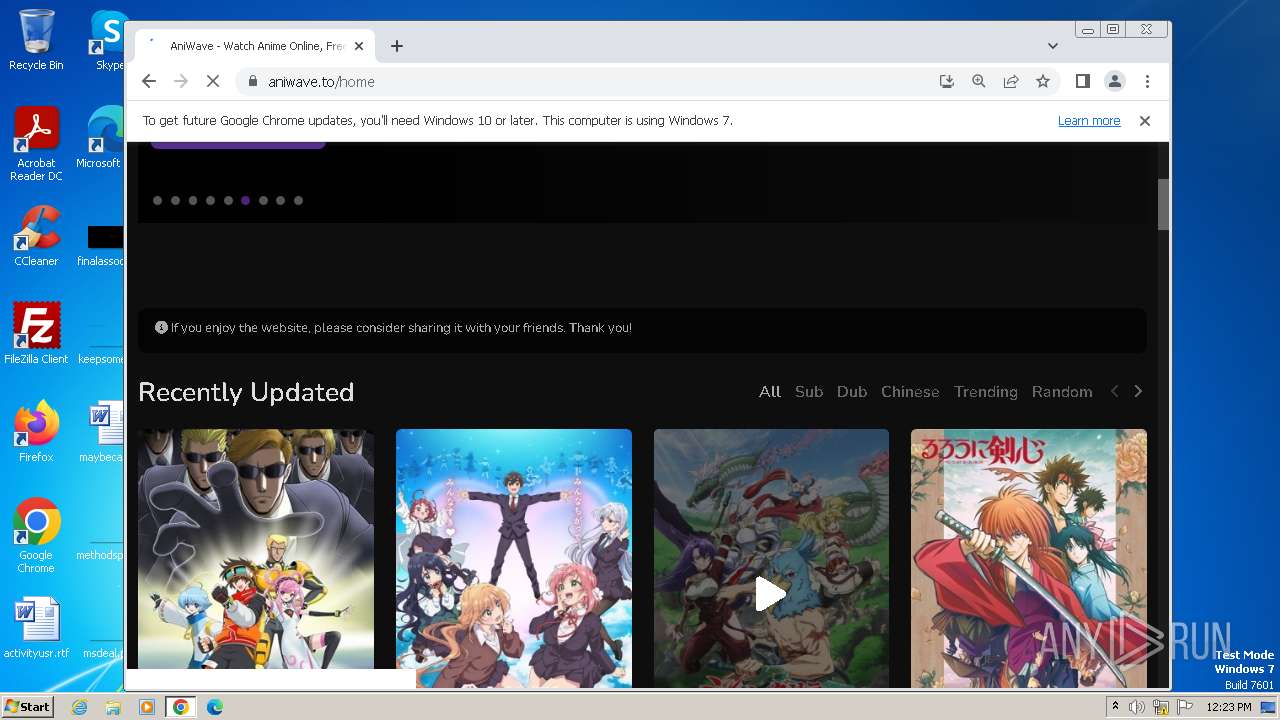
Task: Open the volume speaker tray icon
Action: pos(1137,707)
